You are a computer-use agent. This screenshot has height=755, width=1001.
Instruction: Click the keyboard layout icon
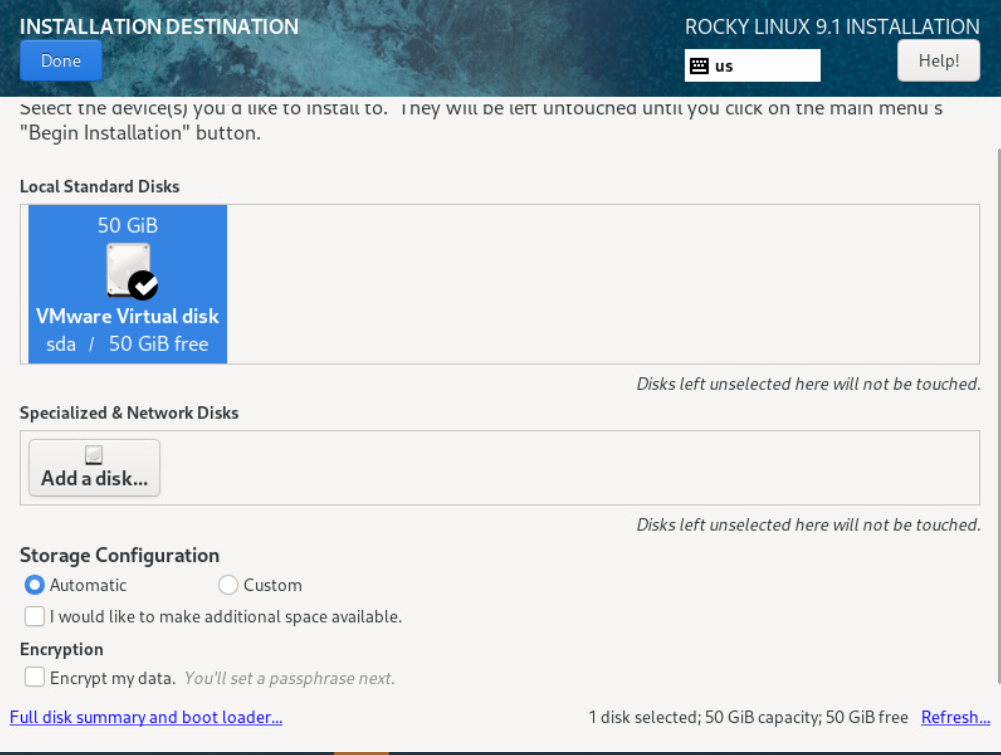[699, 66]
